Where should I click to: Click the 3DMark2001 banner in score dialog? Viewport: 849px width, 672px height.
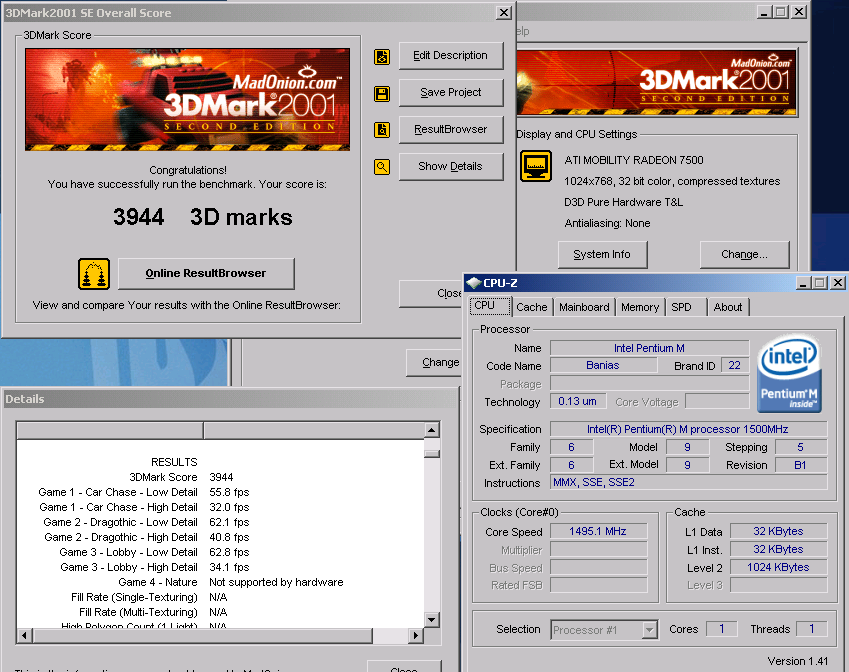click(x=187, y=100)
